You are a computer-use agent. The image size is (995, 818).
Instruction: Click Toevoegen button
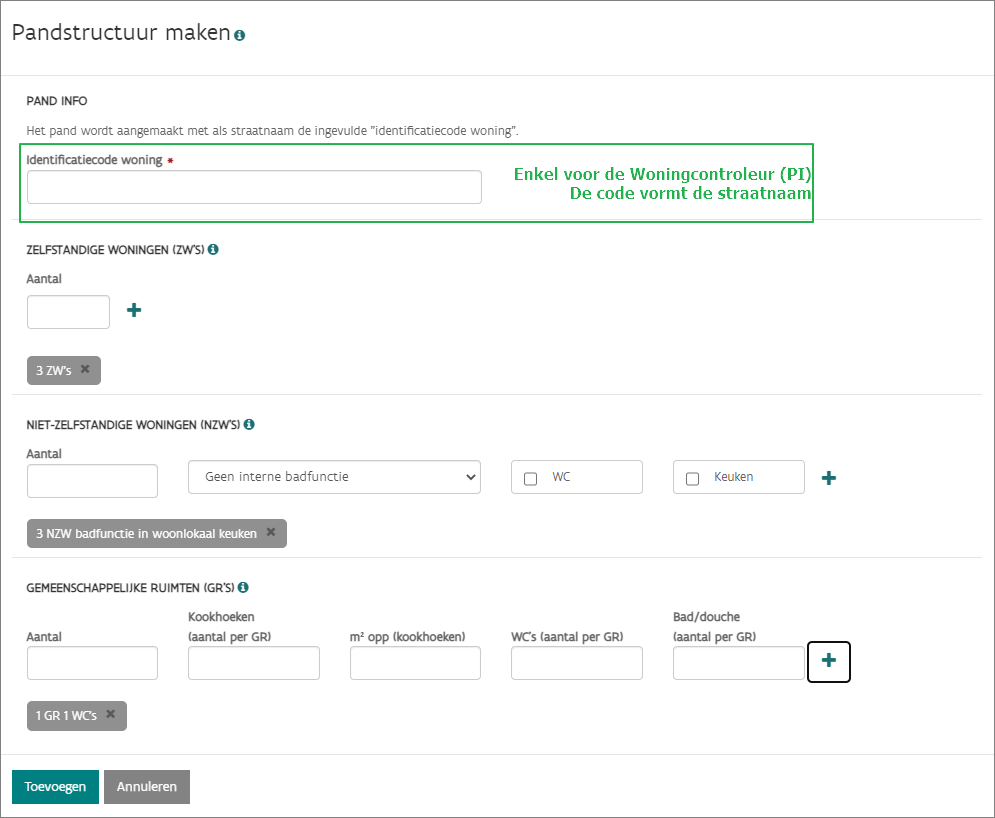55,786
